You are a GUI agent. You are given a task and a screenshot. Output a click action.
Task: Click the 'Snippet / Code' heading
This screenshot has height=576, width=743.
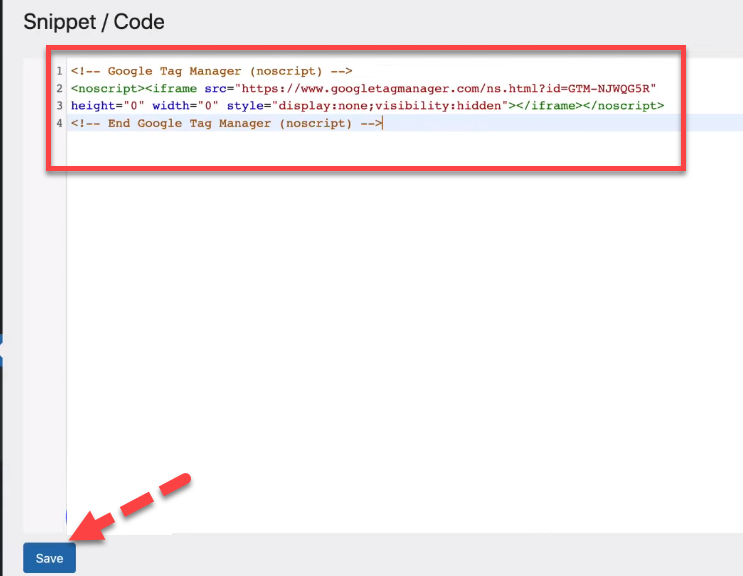pos(94,22)
